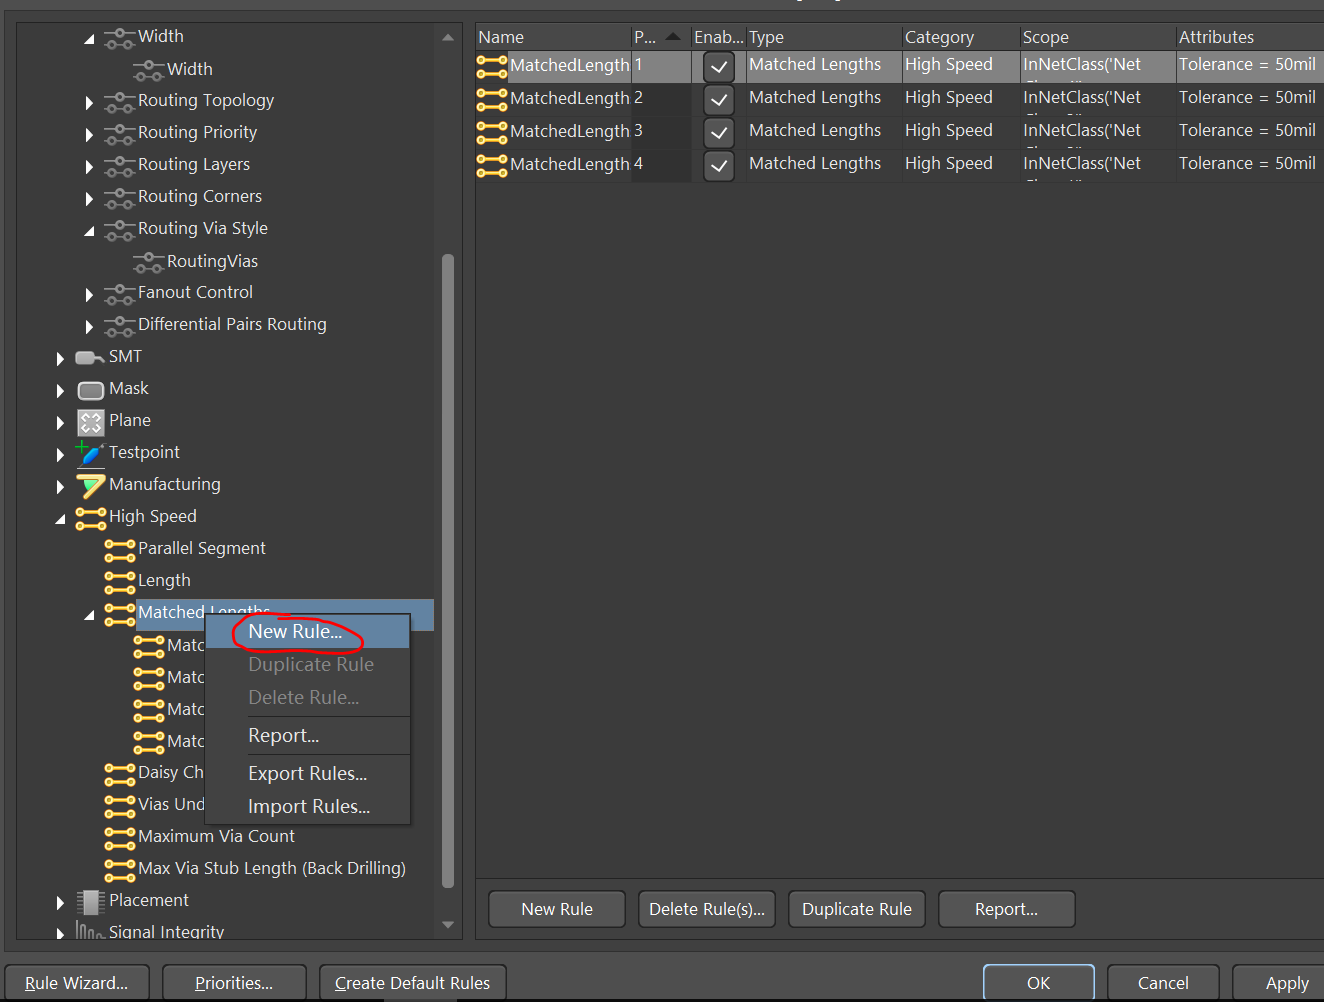
Task: Click the Delete Rule(s)... button
Action: tap(707, 909)
